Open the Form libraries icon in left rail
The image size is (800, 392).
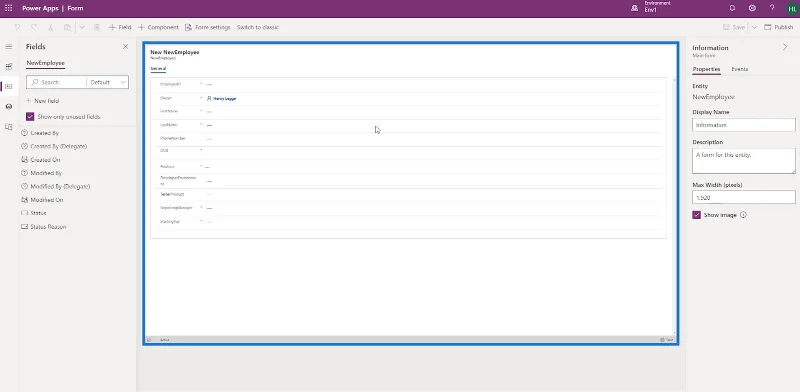[x=9, y=127]
